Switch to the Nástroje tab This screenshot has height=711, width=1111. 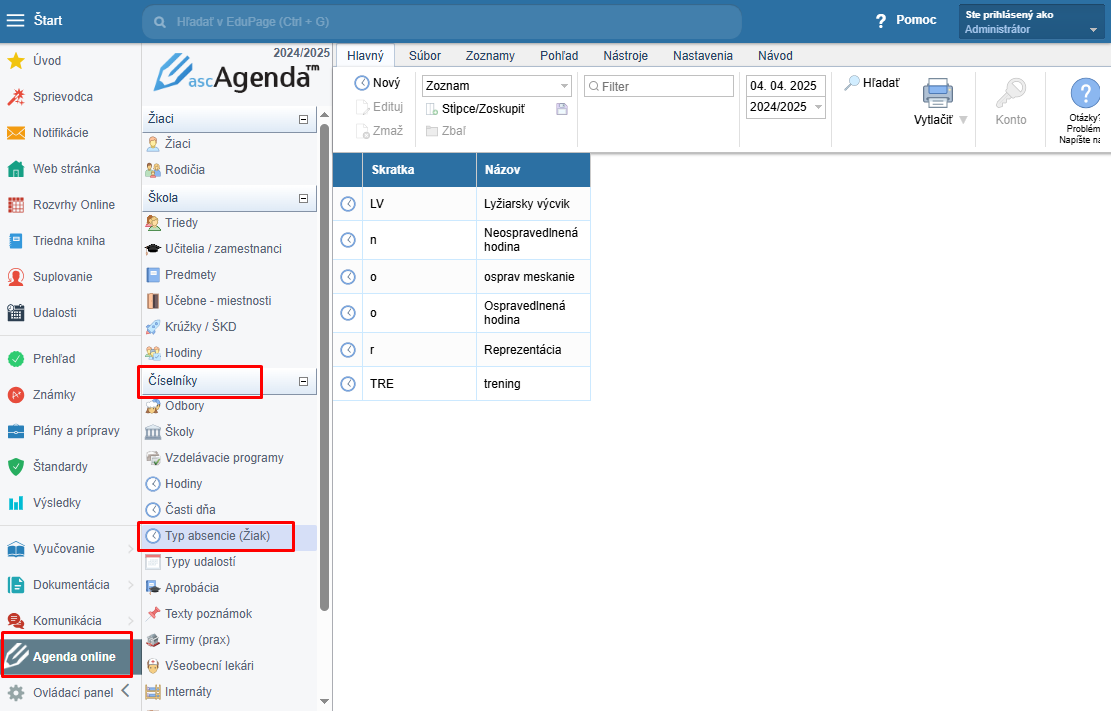tap(625, 56)
